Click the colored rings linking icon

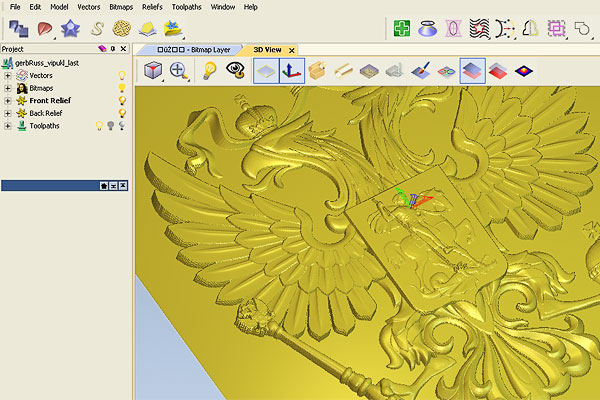tap(446, 71)
